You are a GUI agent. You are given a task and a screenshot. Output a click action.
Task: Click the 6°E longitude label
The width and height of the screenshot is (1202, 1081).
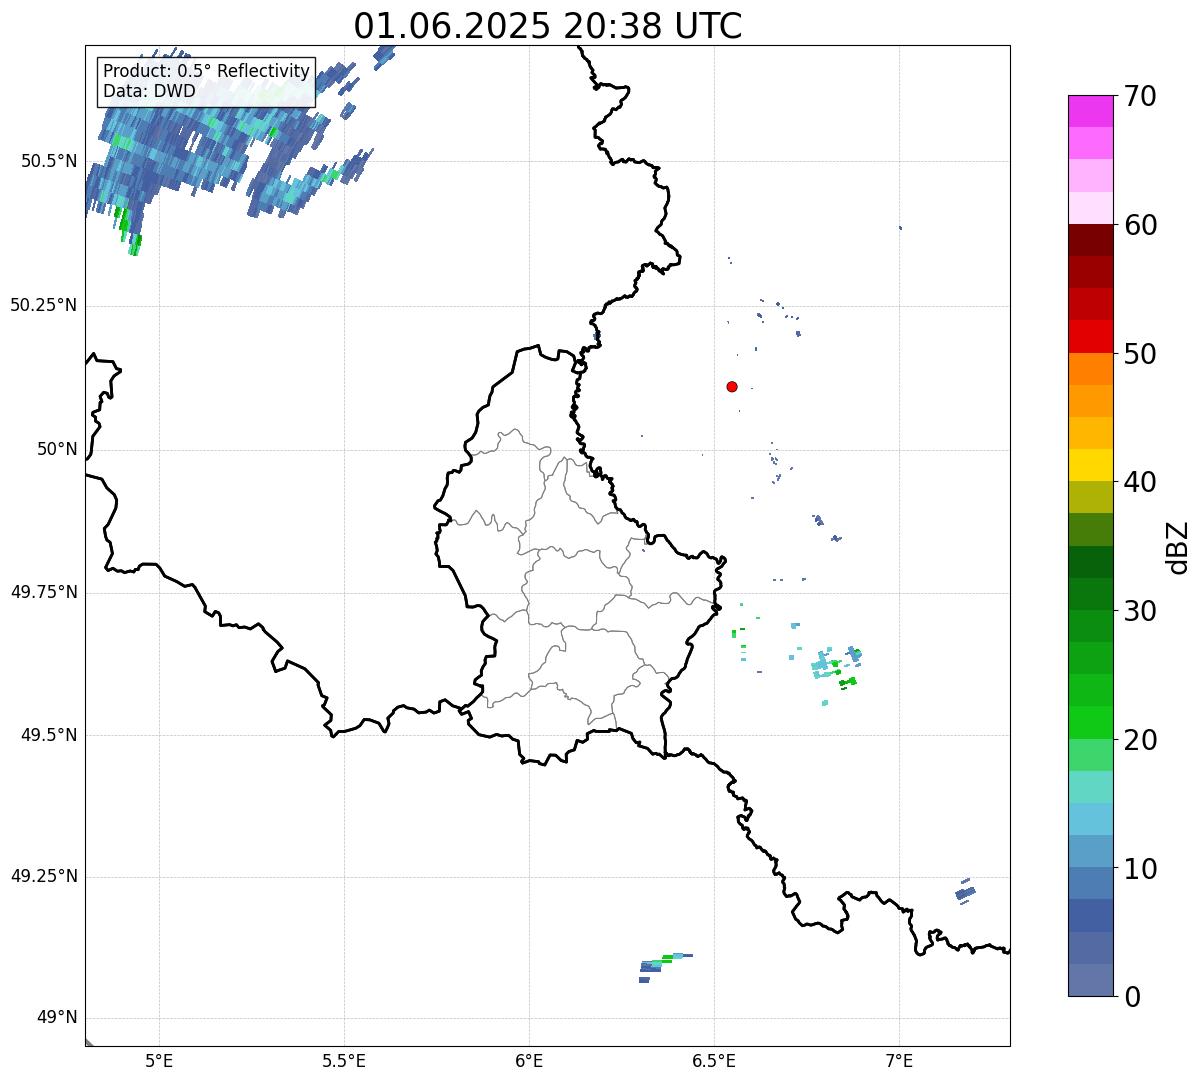pos(529,1060)
